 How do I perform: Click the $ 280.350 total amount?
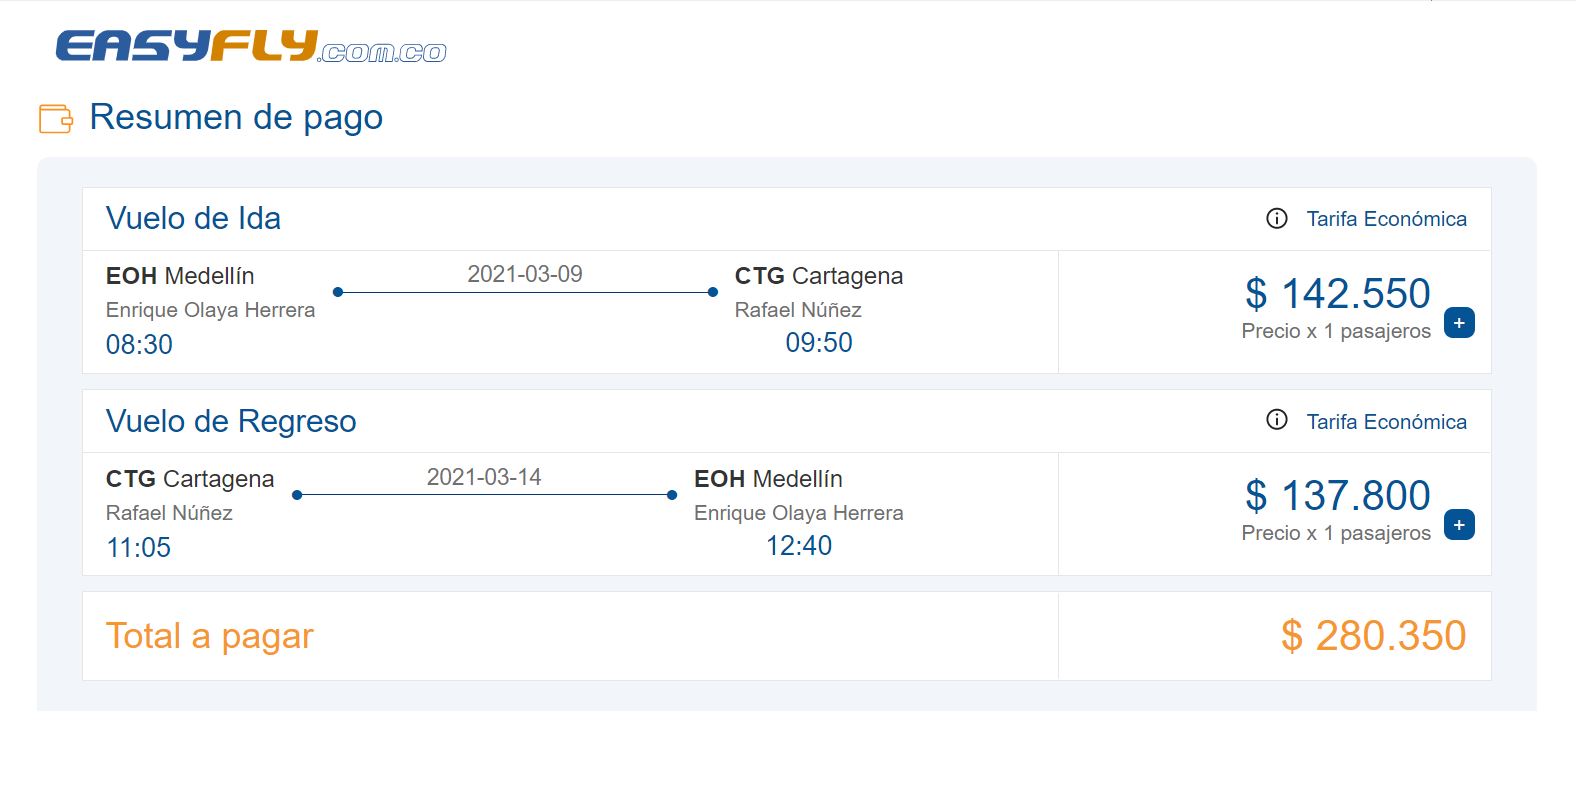[1373, 636]
